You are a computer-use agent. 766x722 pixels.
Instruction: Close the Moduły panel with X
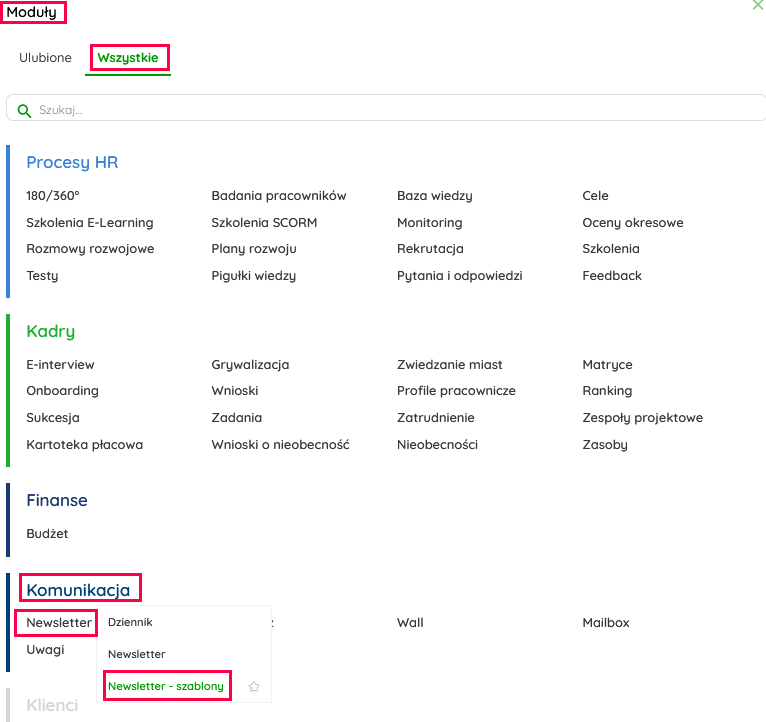(x=757, y=6)
